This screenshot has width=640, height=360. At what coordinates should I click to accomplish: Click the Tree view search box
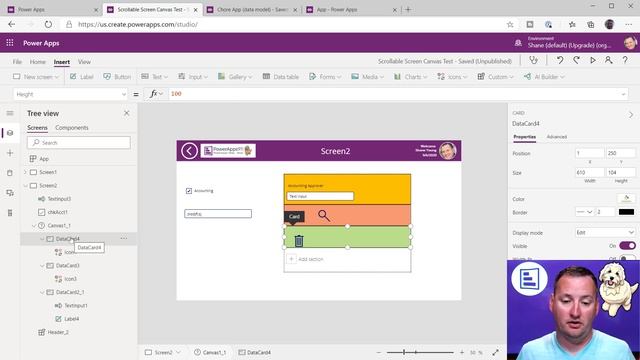click(79, 142)
